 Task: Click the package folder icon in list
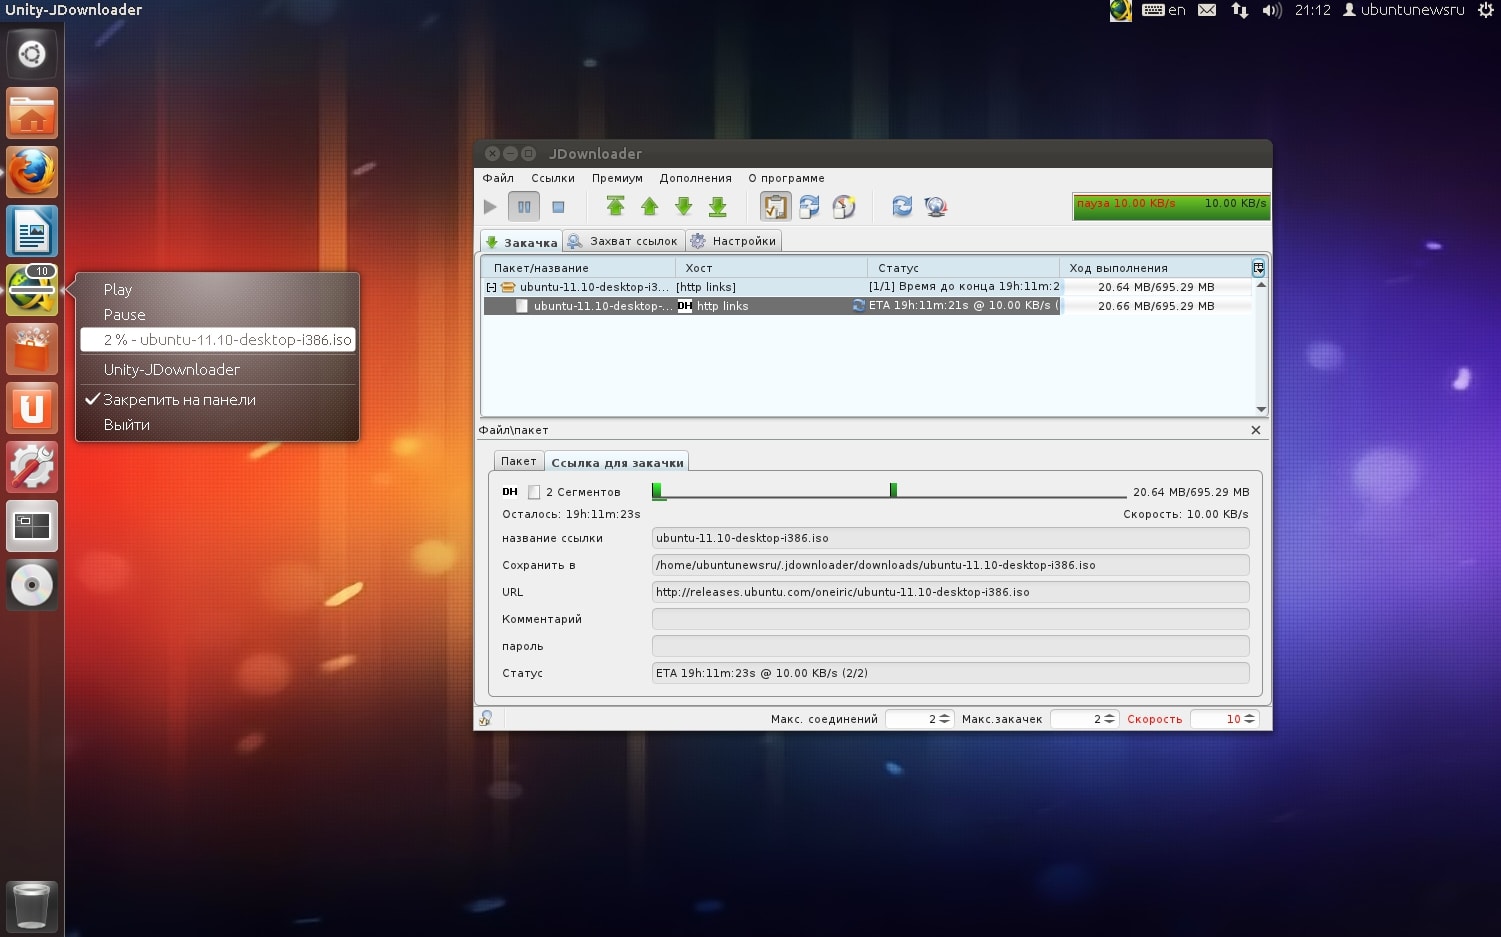pos(508,287)
